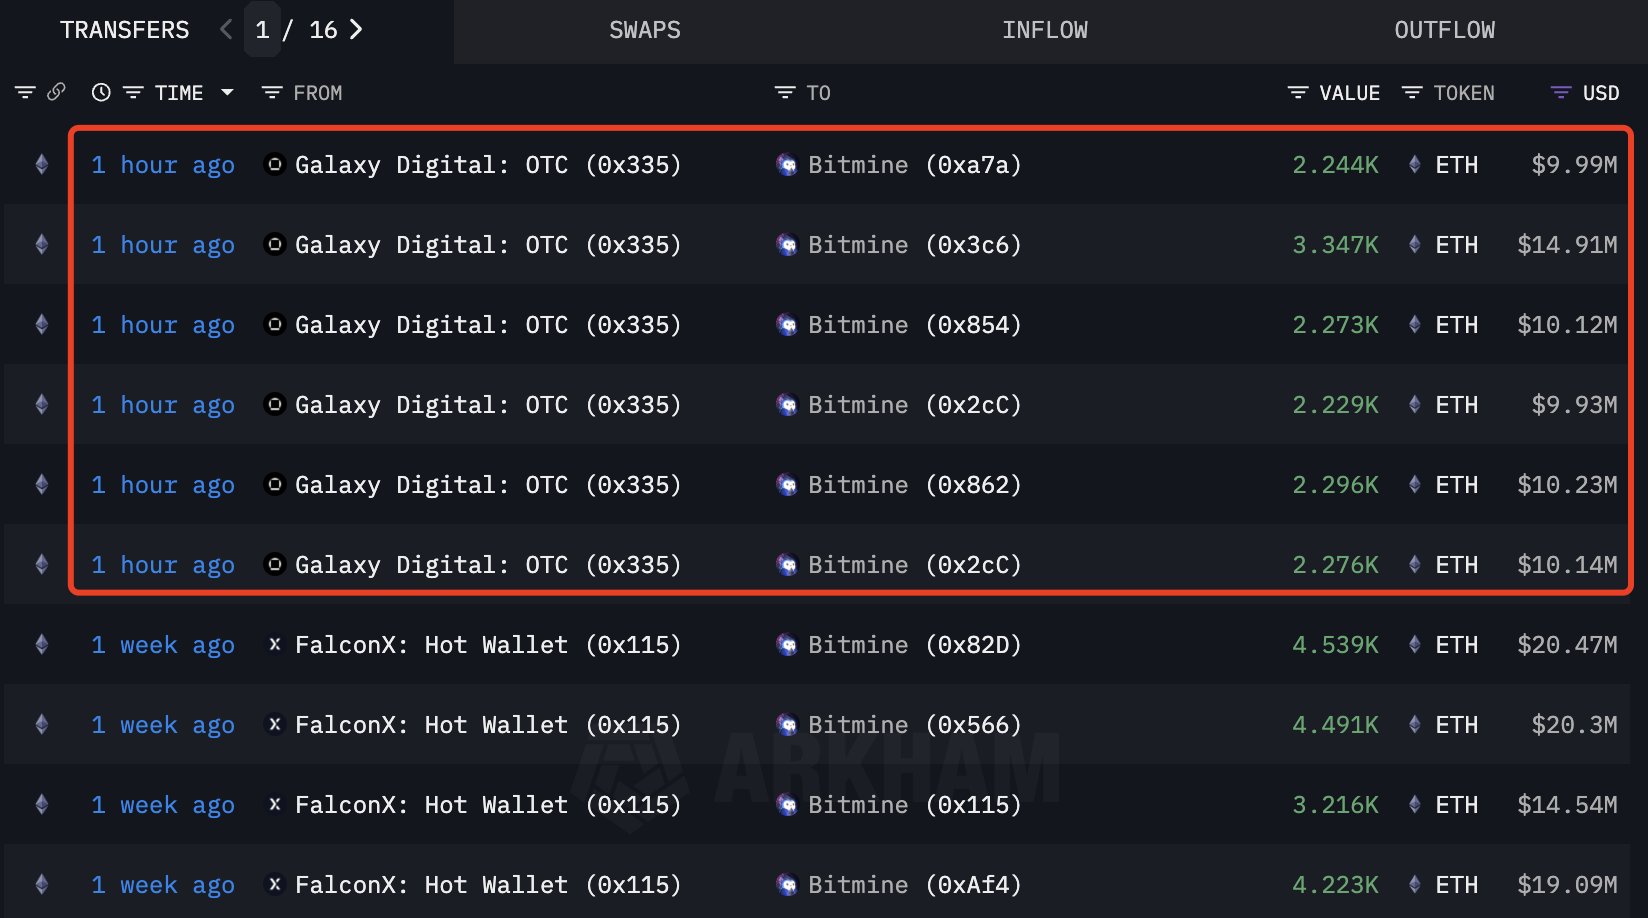
Task: Click Galaxy Digital logo in $10.14M row
Action: pyautogui.click(x=274, y=564)
